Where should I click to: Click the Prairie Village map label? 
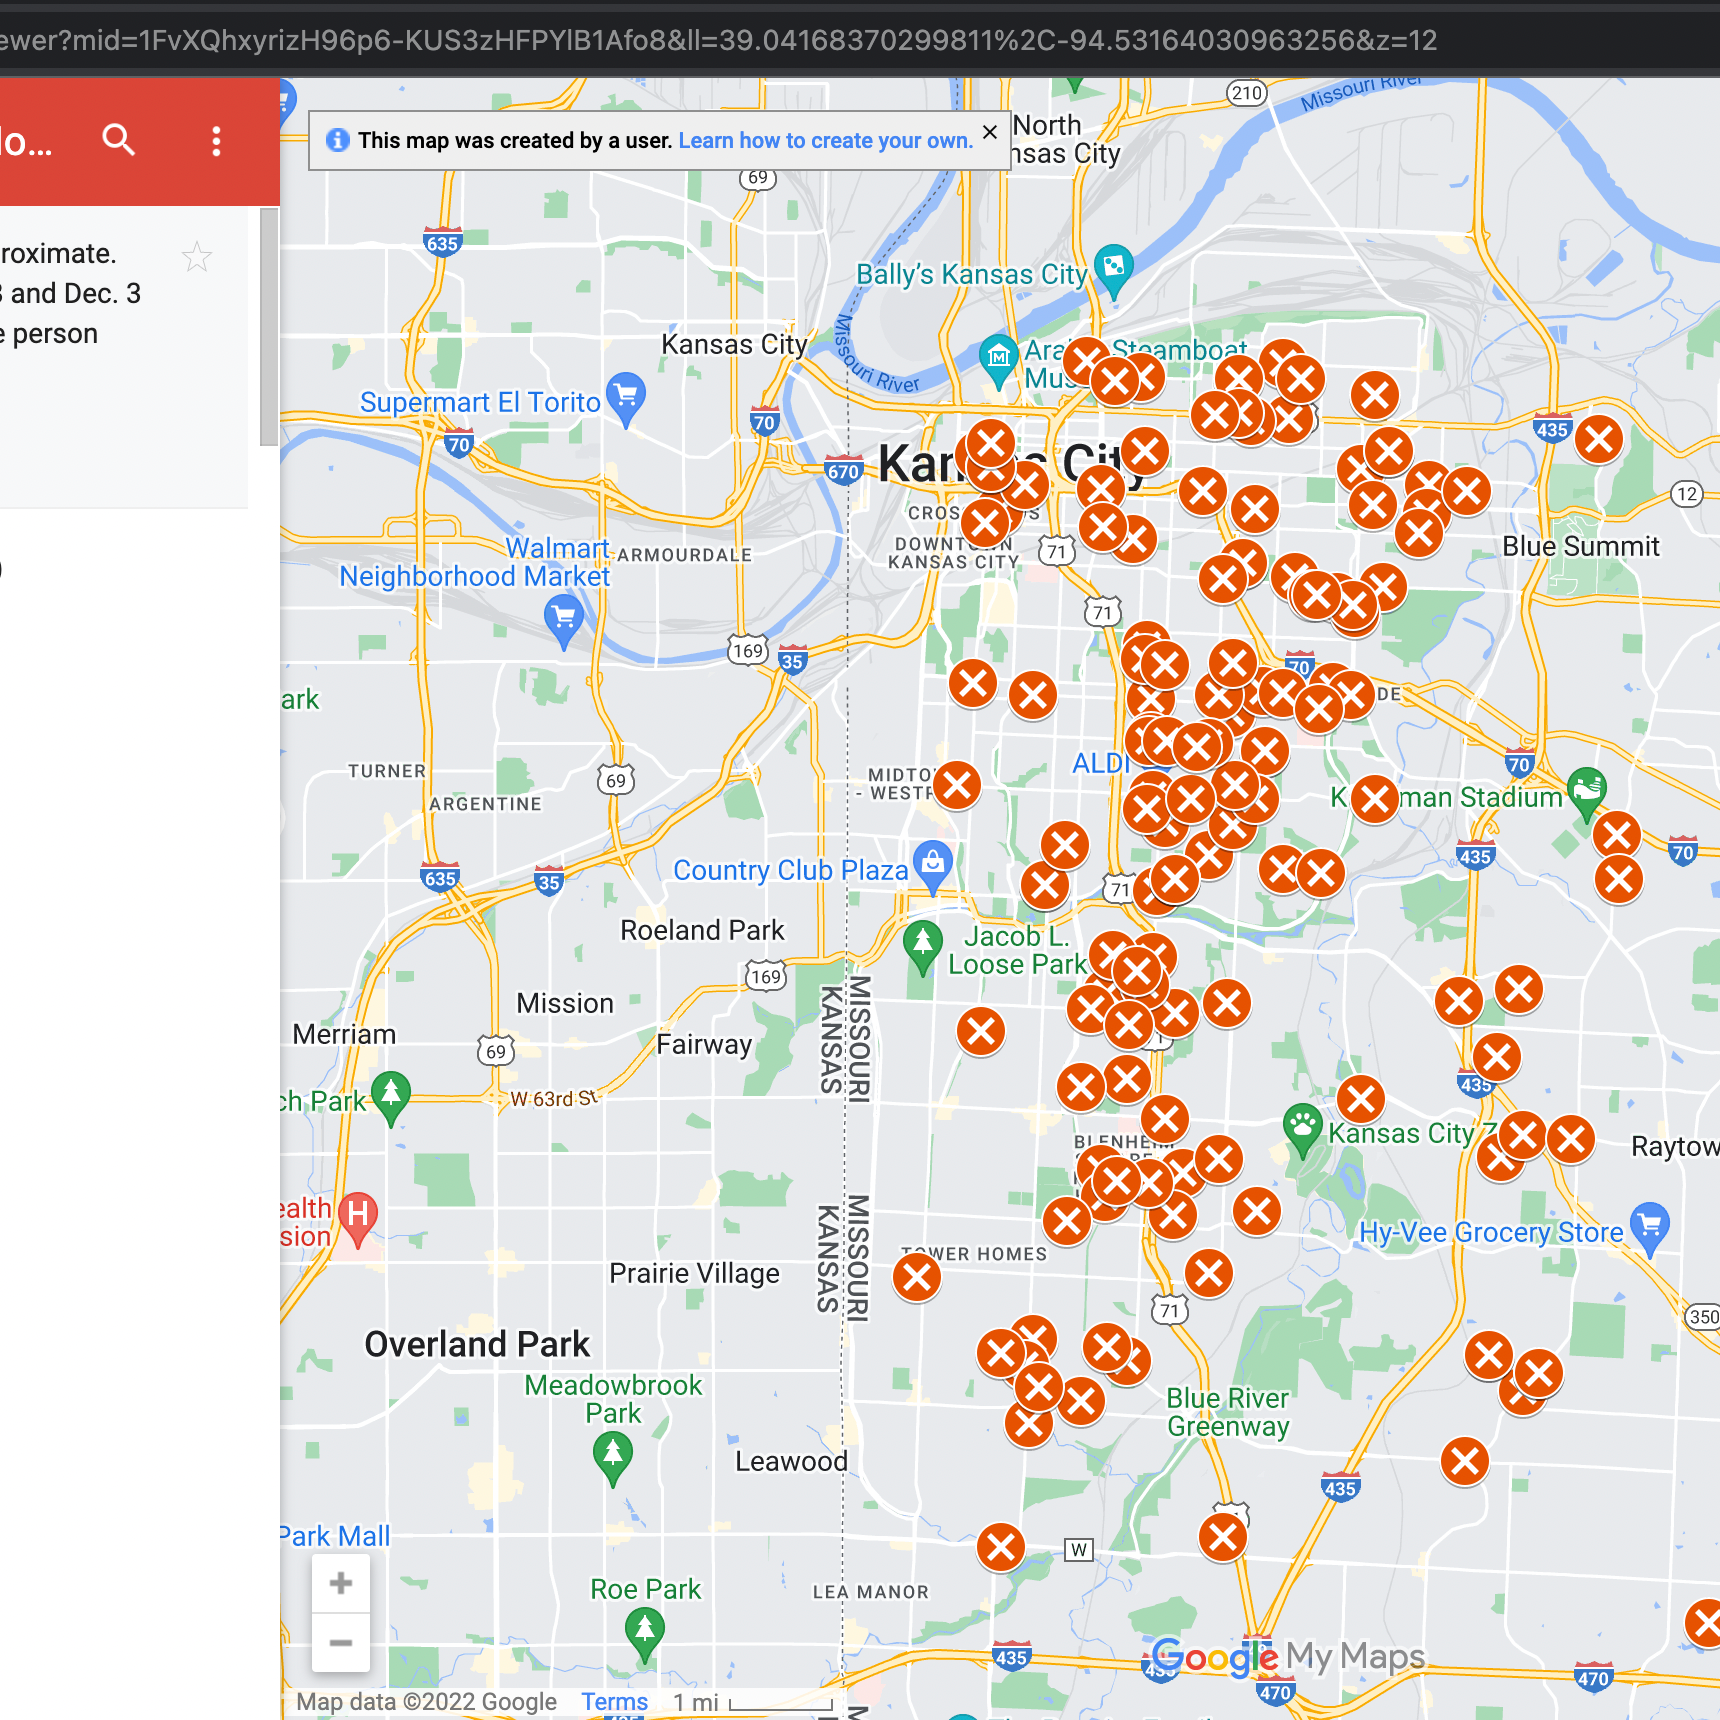click(694, 1273)
